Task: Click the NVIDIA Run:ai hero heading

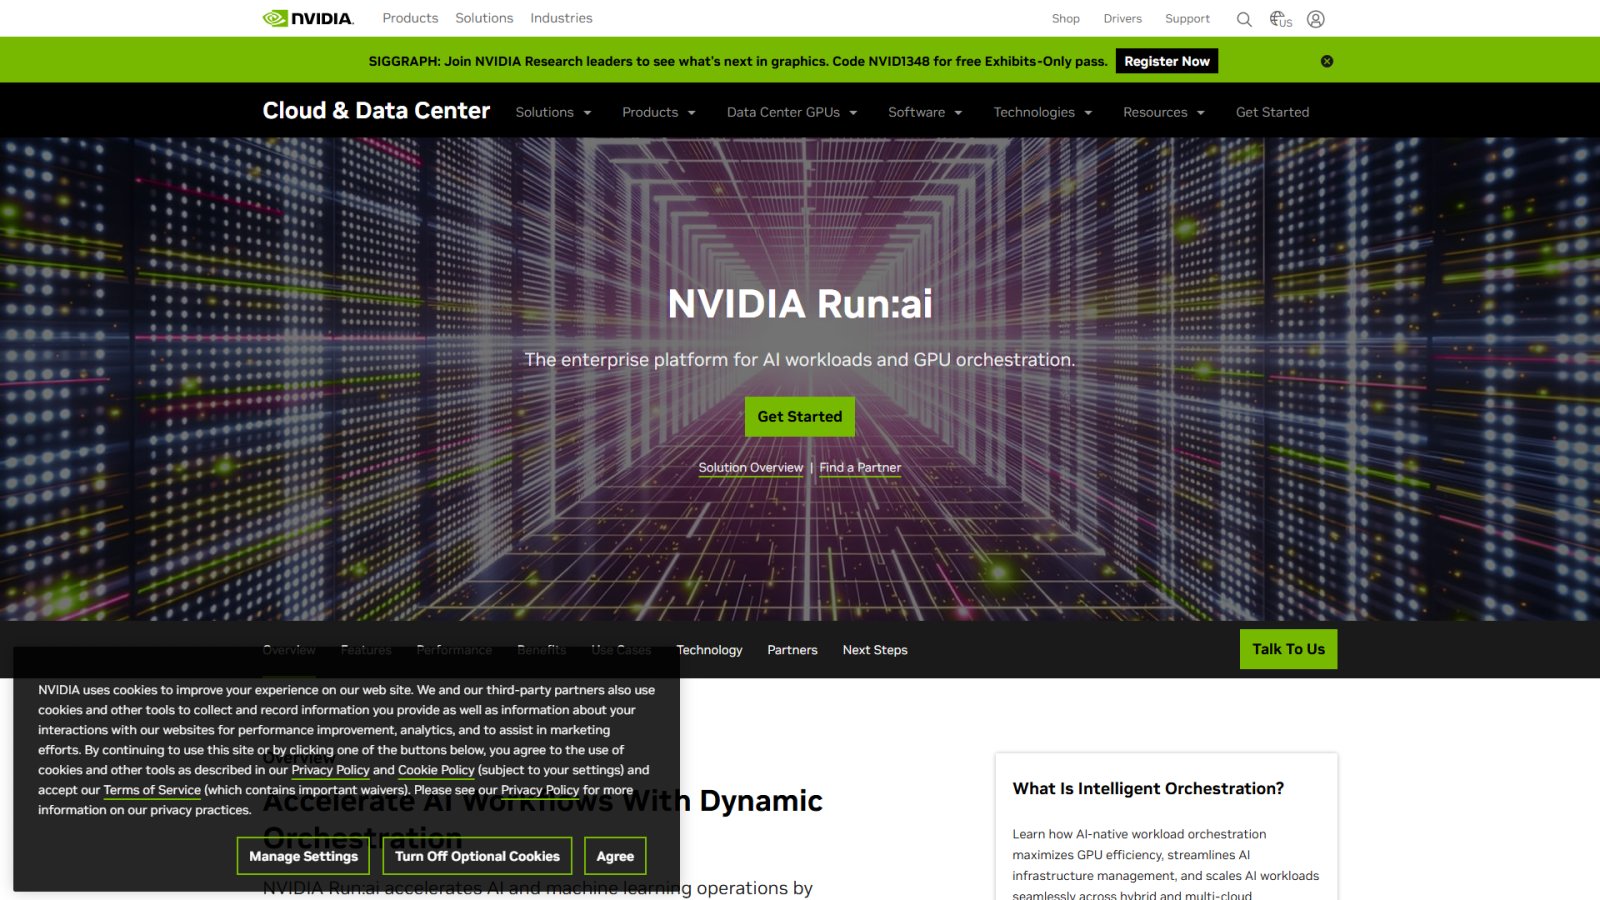Action: click(800, 304)
